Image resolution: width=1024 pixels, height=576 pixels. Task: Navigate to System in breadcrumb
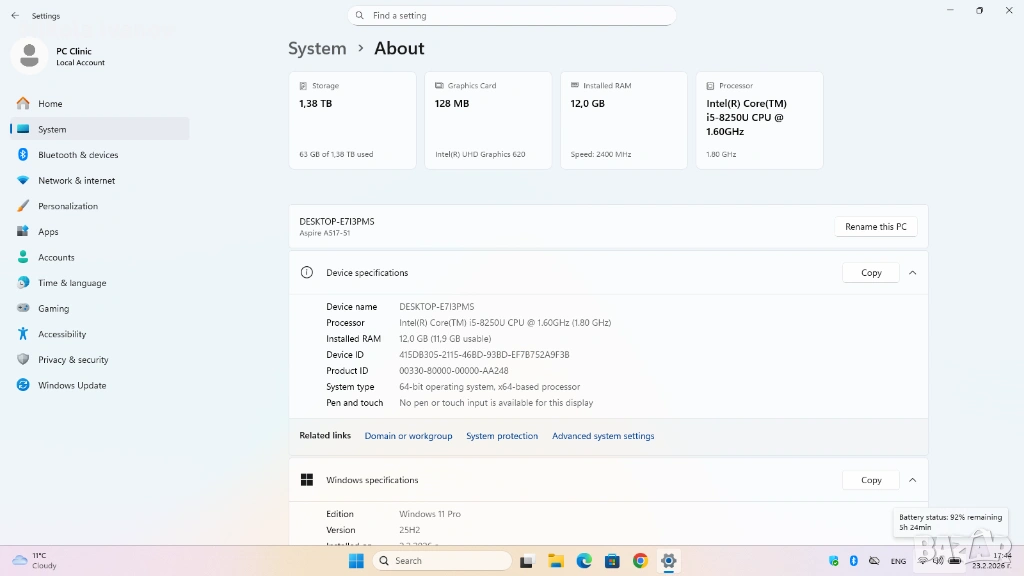pyautogui.click(x=317, y=48)
